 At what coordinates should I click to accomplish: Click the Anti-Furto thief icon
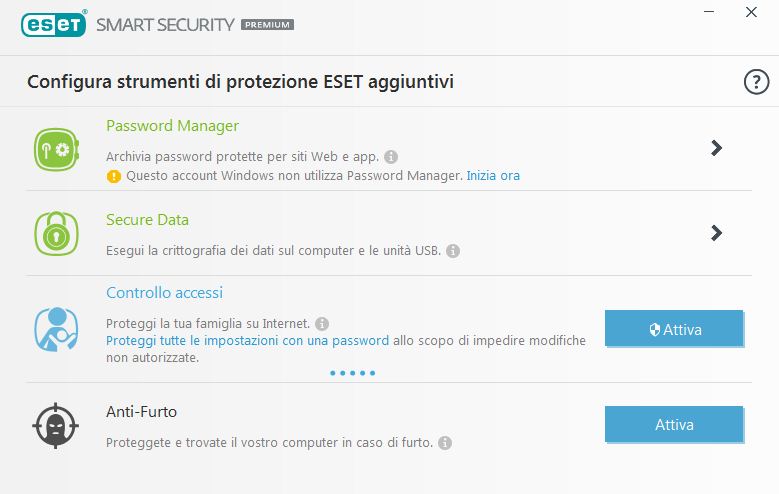[x=56, y=425]
